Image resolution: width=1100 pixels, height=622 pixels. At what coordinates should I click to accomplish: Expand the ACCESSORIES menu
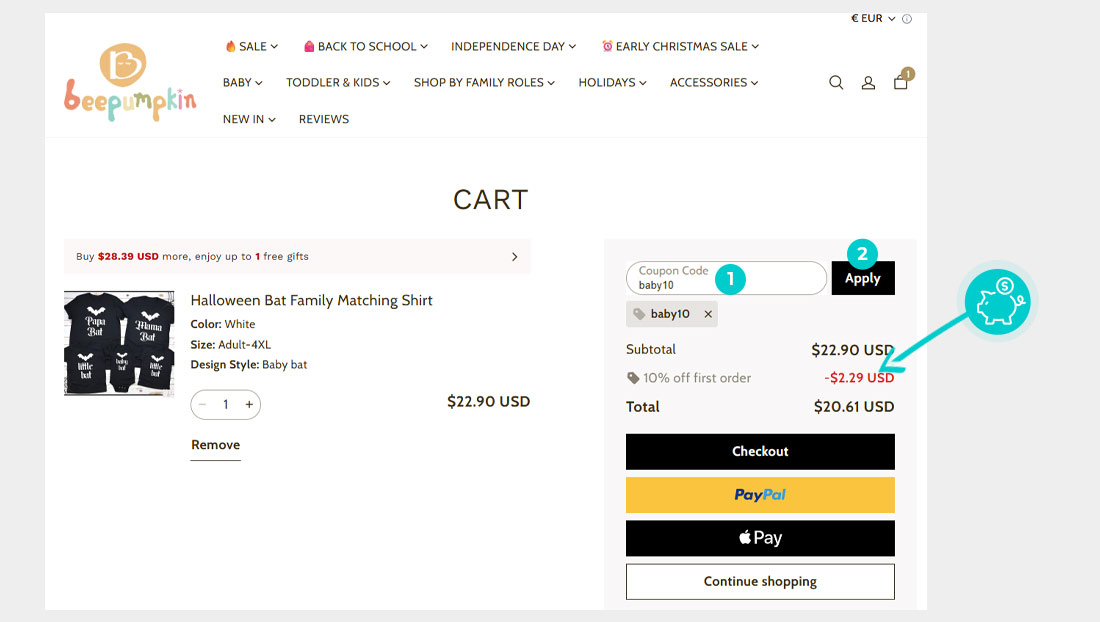point(714,83)
